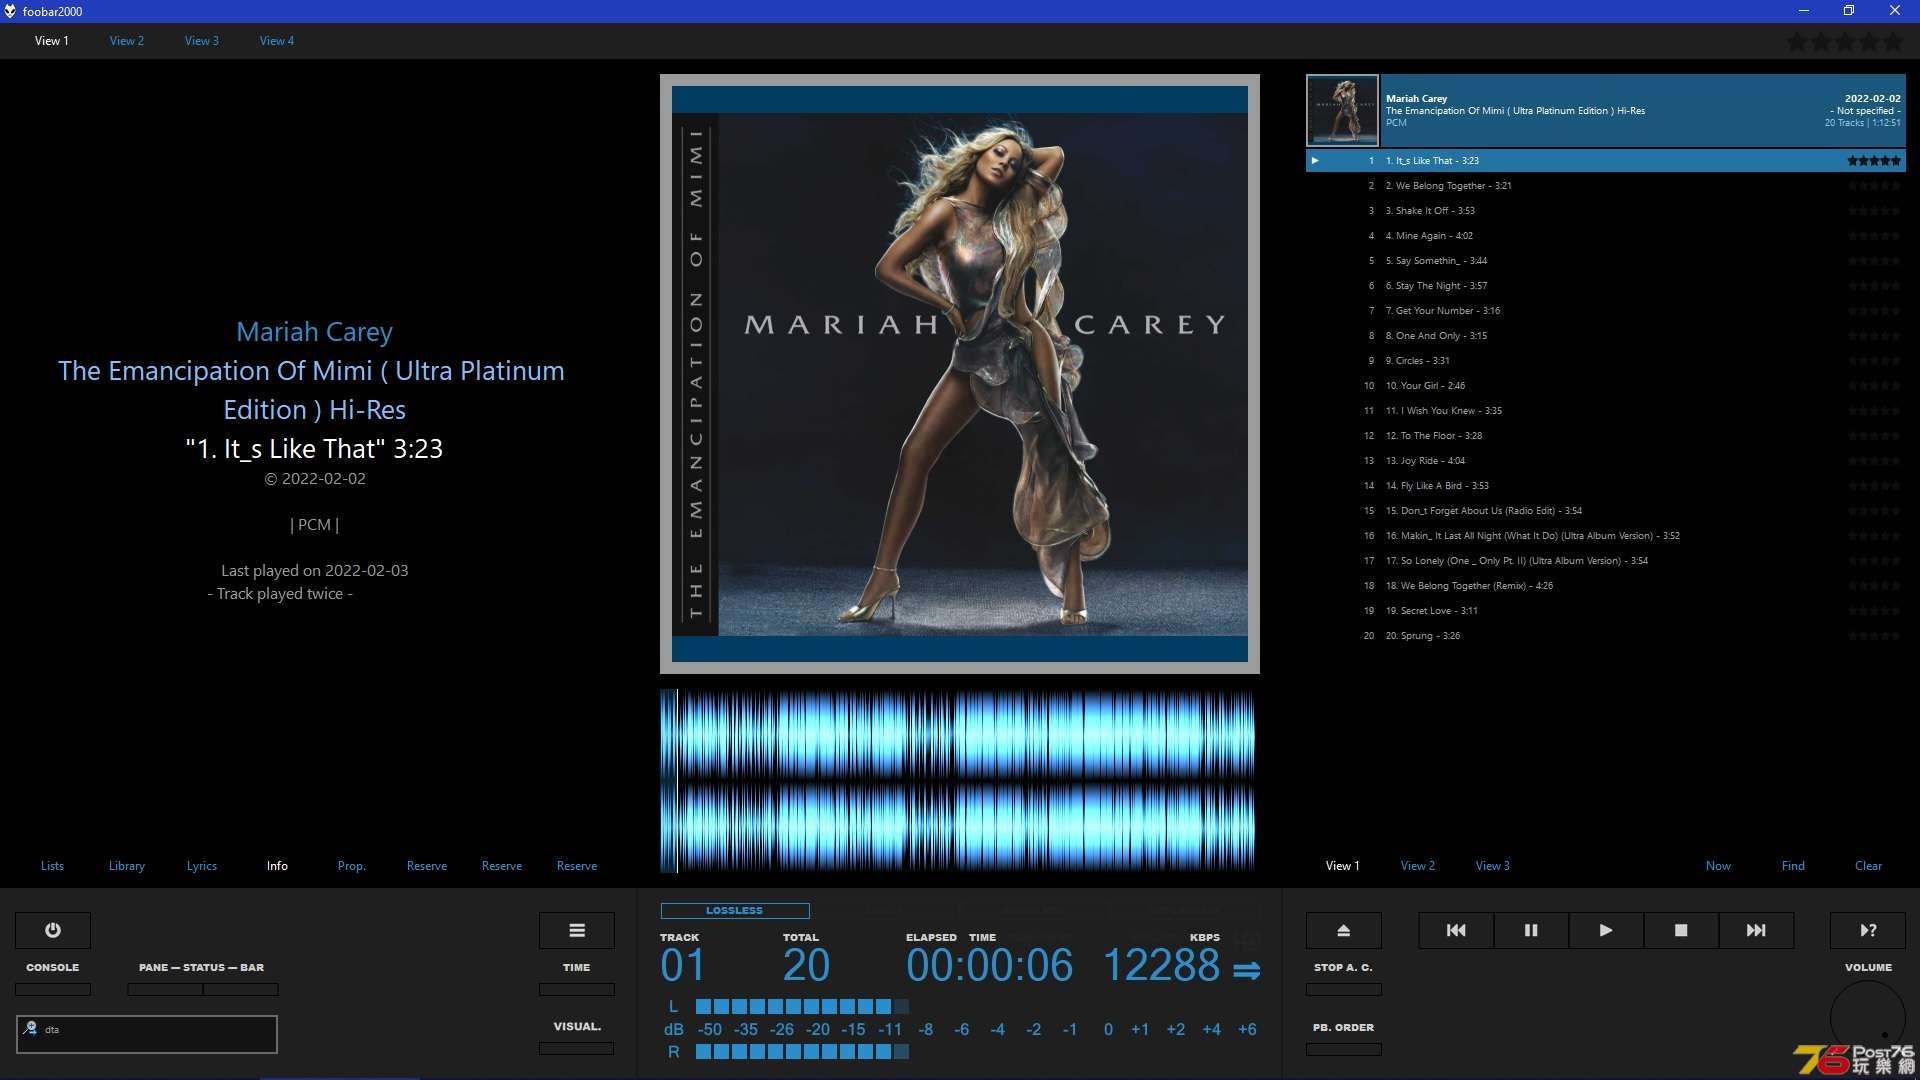Screen dimensions: 1920x1080
Task: Select track 8. One And Only - 3:15
Action: click(x=1605, y=335)
